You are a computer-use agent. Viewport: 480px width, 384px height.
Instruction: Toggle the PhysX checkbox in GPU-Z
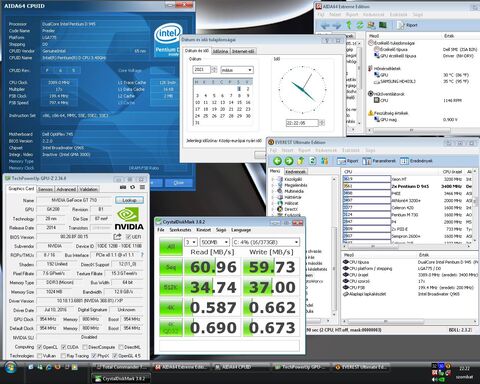point(94,356)
